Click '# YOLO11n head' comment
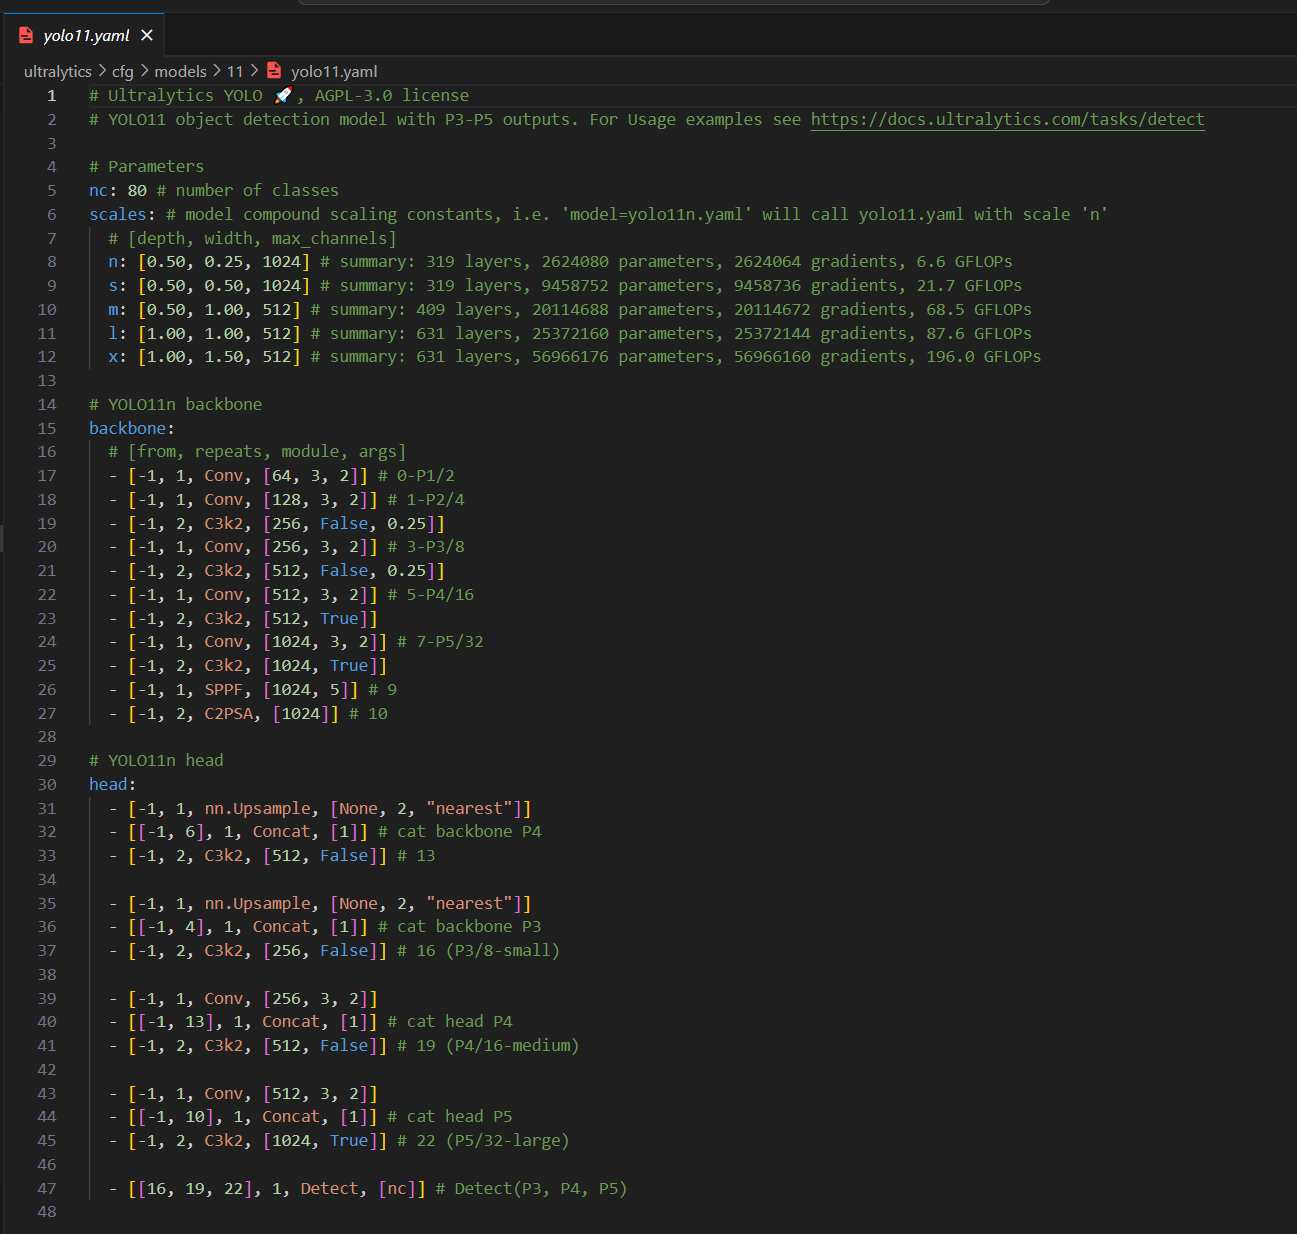Screen dimensions: 1297x1234 (x=156, y=760)
